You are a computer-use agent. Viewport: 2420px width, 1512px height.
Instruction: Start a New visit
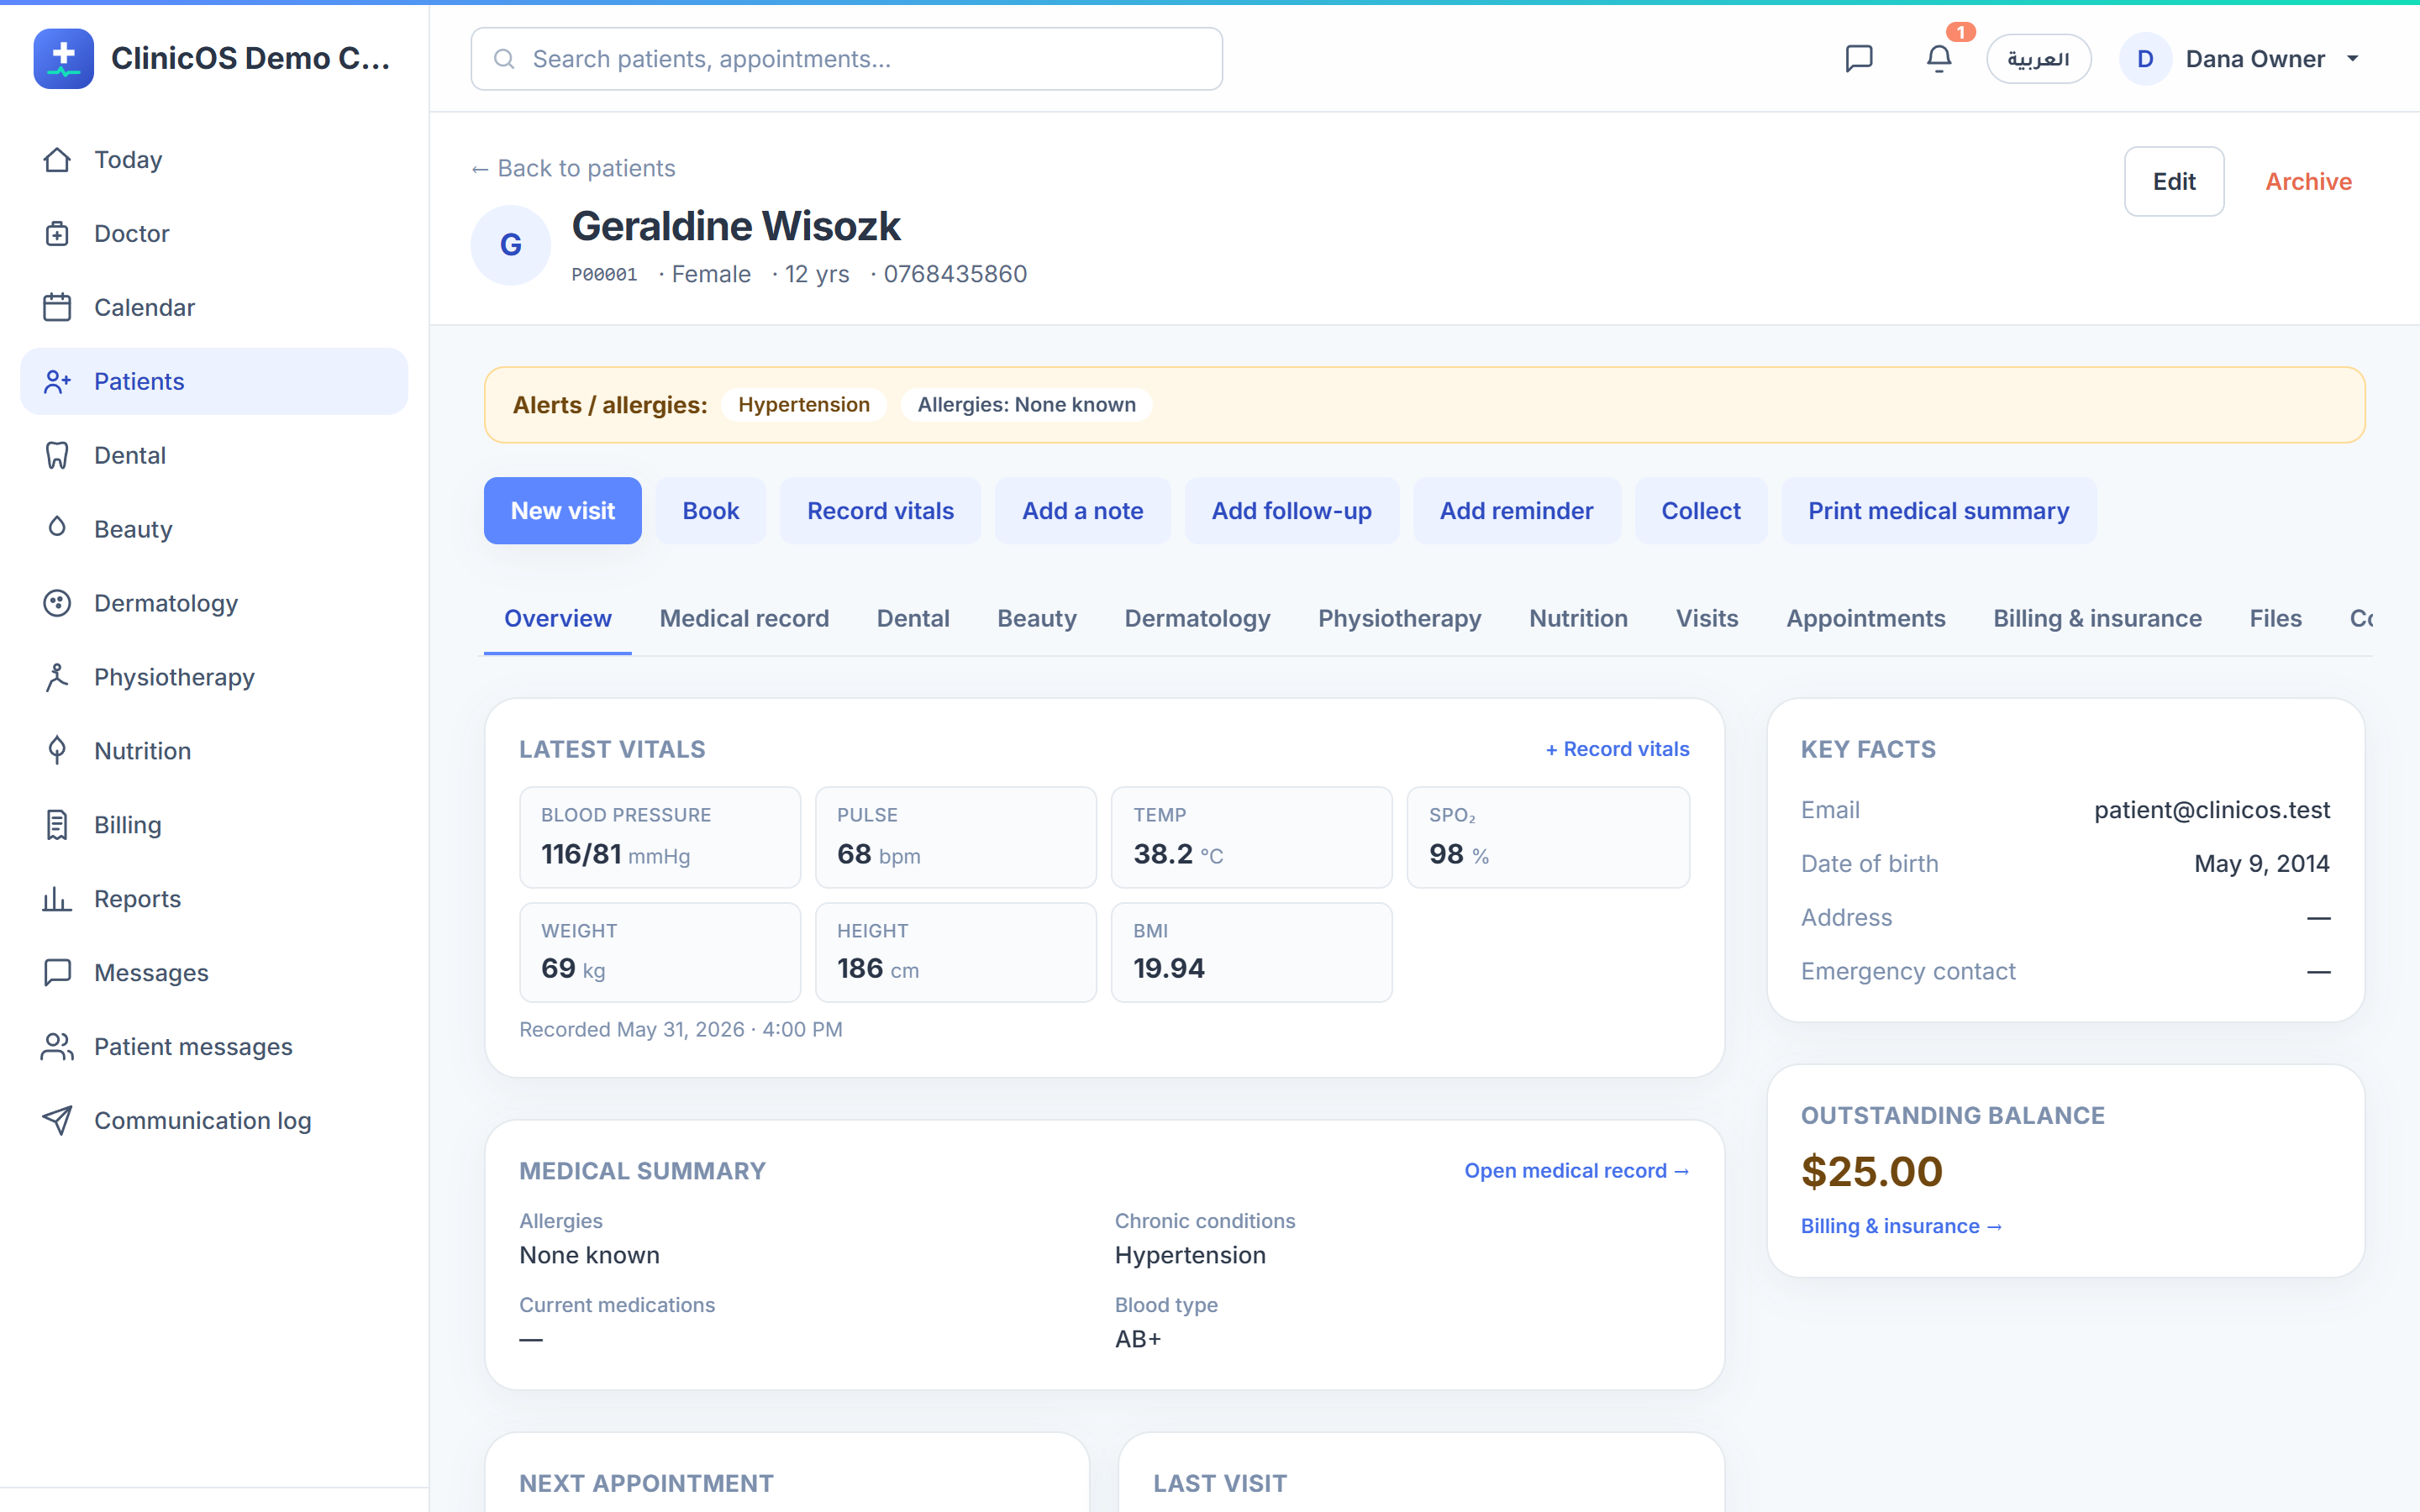563,511
